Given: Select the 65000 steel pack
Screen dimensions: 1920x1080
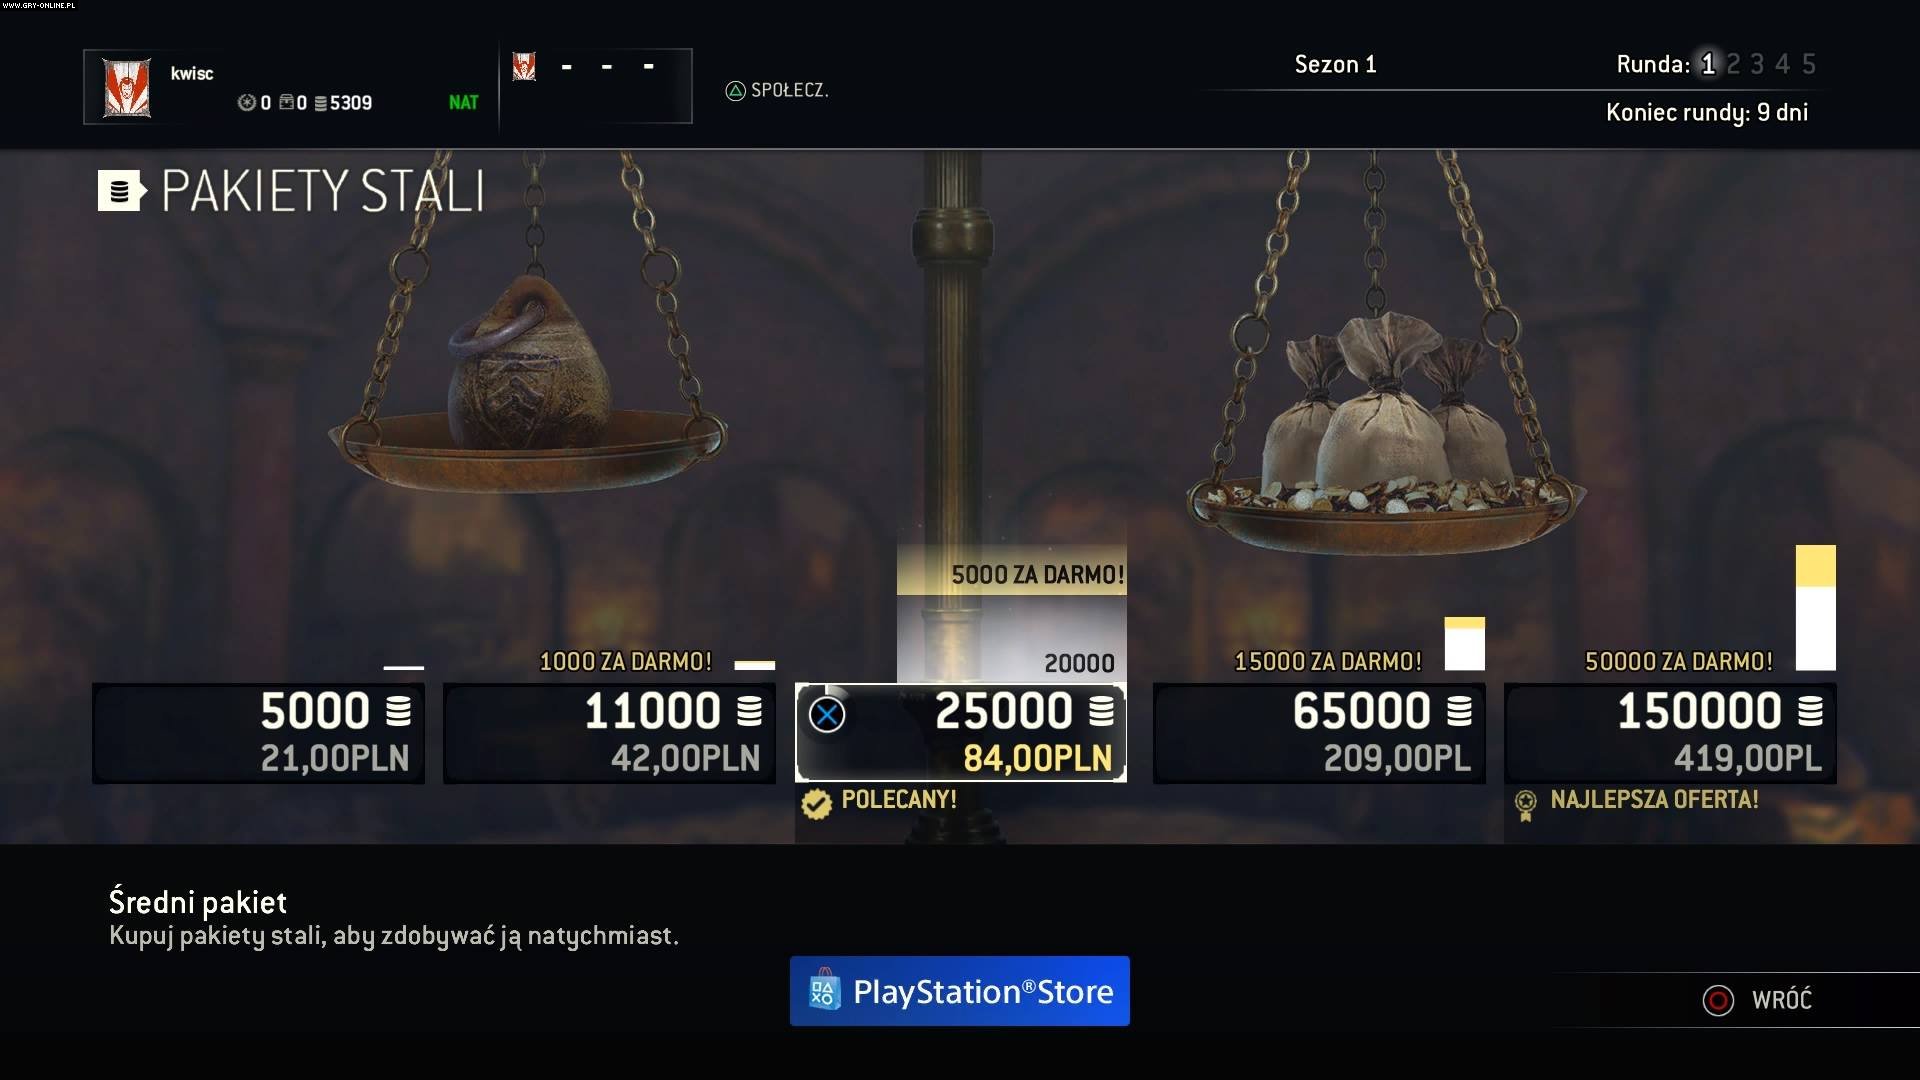Looking at the screenshot, I should pos(1319,733).
